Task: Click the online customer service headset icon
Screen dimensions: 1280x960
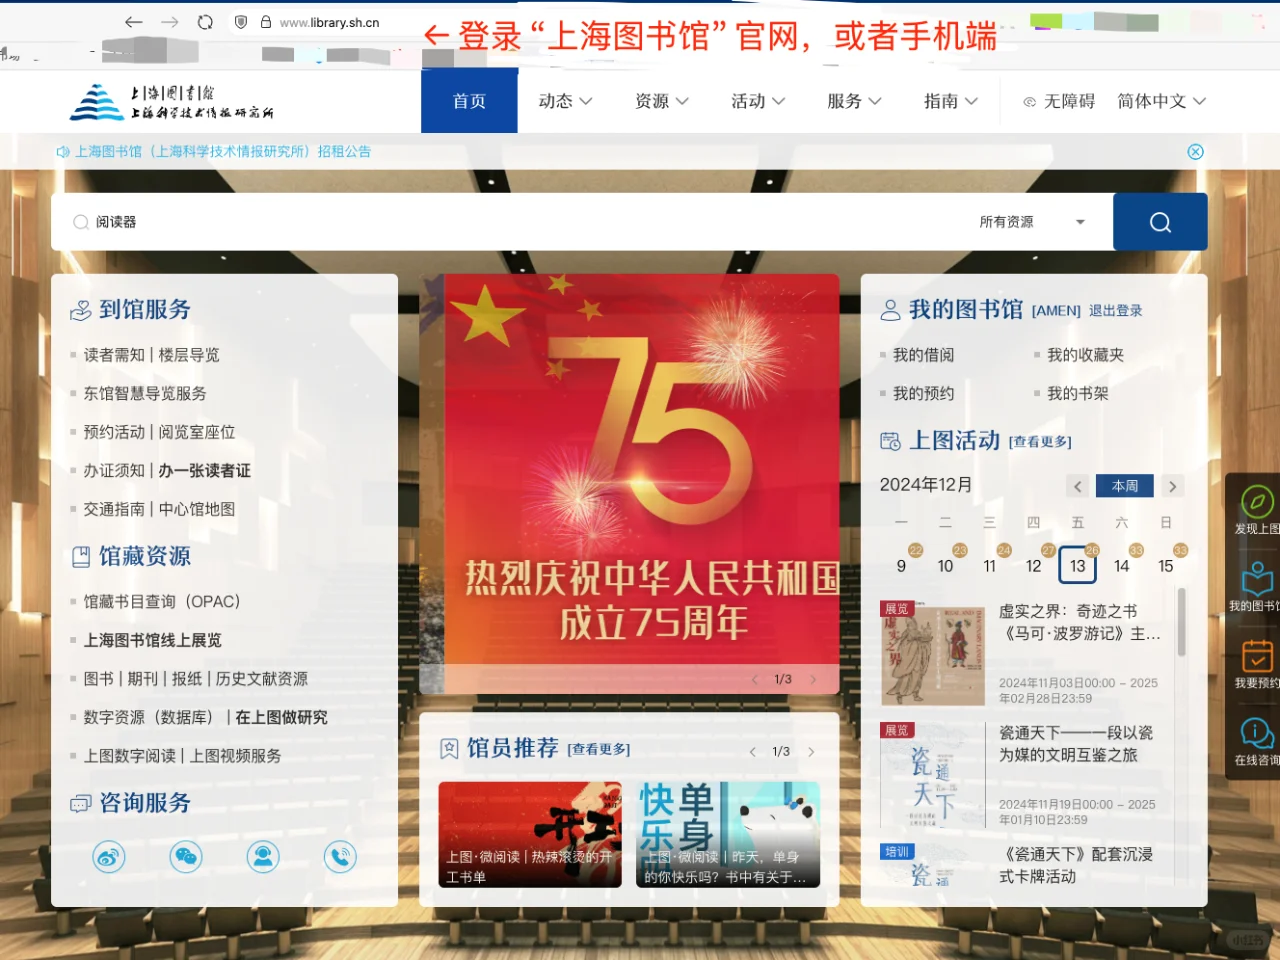Action: pos(263,857)
